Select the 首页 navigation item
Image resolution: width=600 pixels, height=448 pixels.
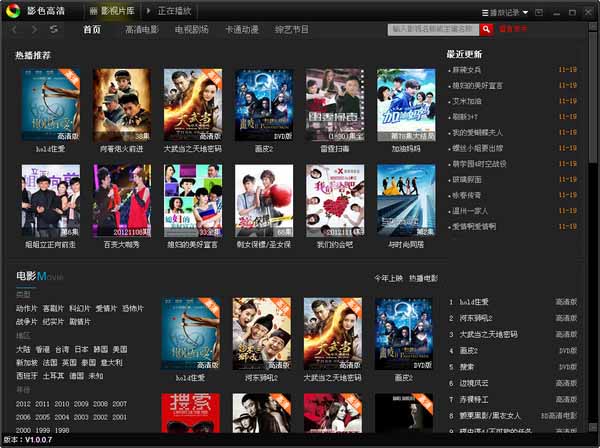92,29
